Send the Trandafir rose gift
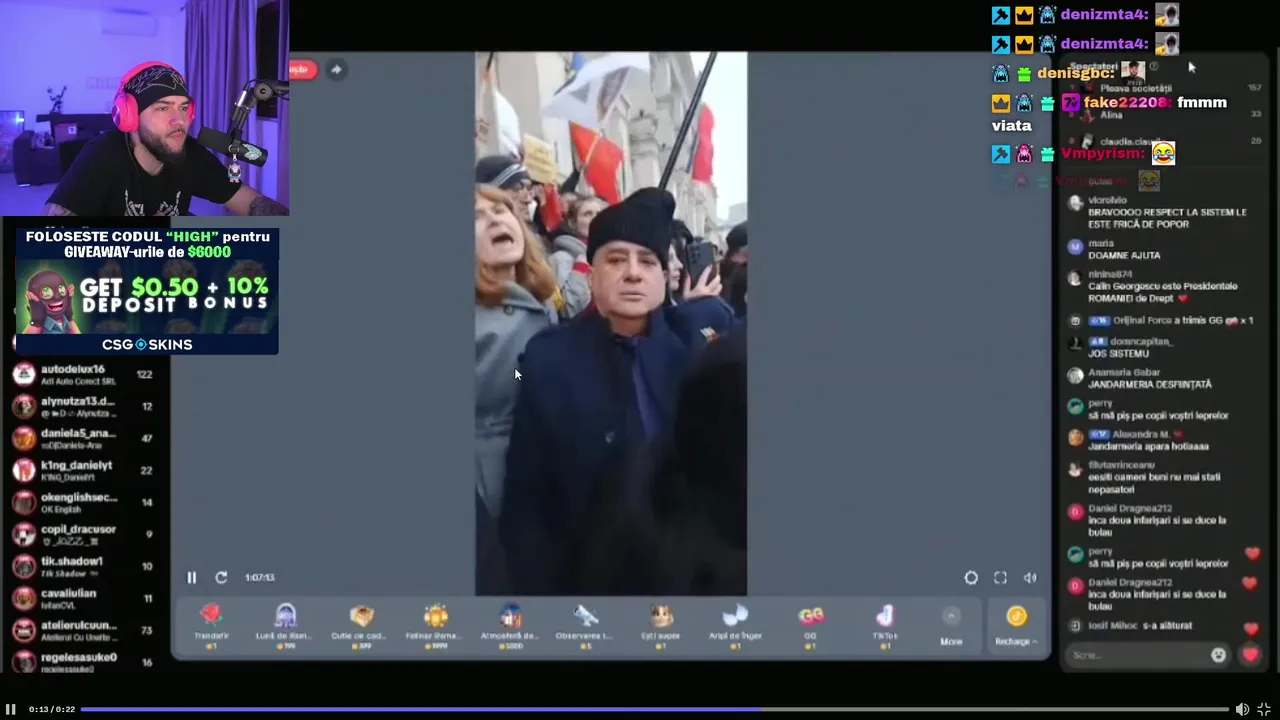The height and width of the screenshot is (720, 1280). [211, 626]
